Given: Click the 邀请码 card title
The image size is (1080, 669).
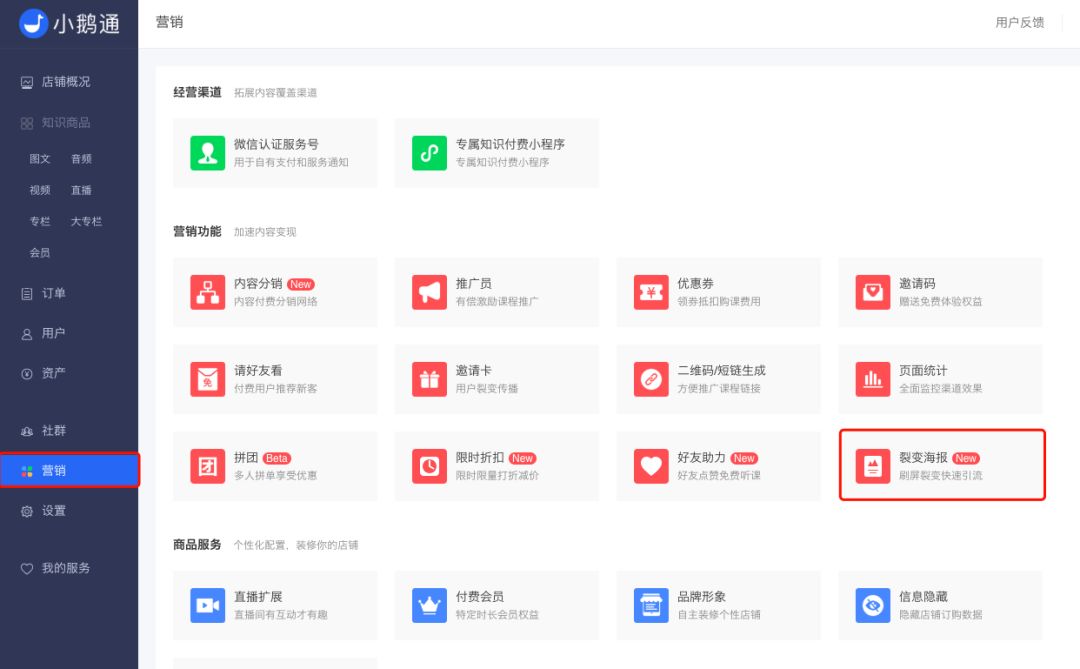Looking at the screenshot, I should click(x=917, y=283).
